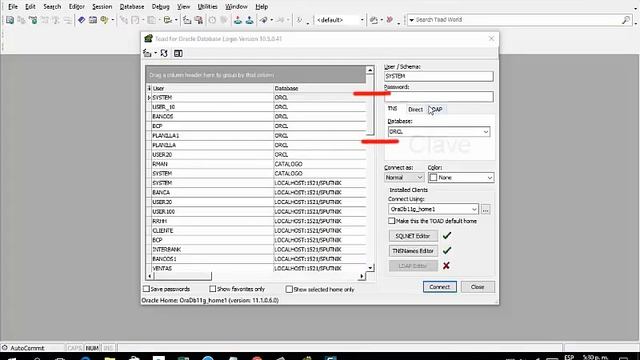Click the User / Schema field containing SYSTEM

[439, 76]
